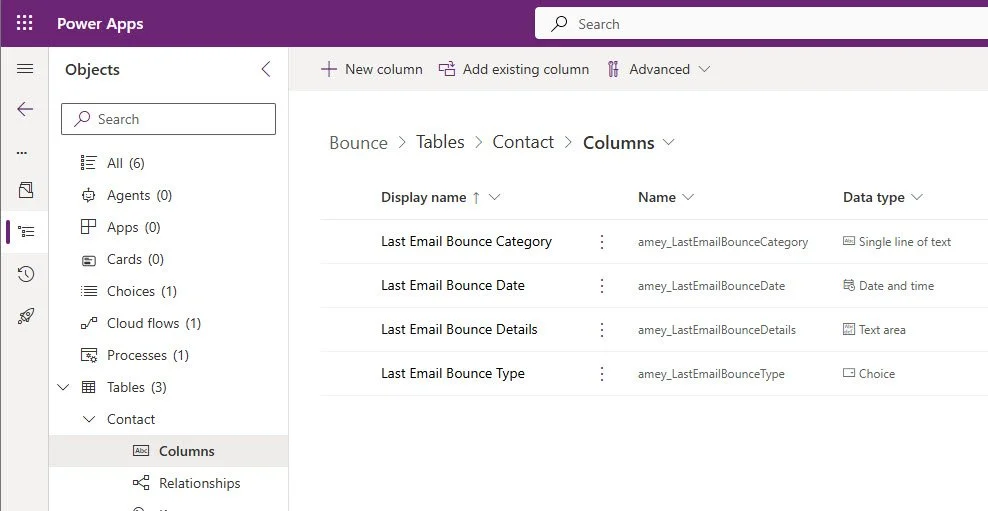Viewport: 988px width, 511px height.
Task: Click the top Search bar
Action: (x=761, y=24)
